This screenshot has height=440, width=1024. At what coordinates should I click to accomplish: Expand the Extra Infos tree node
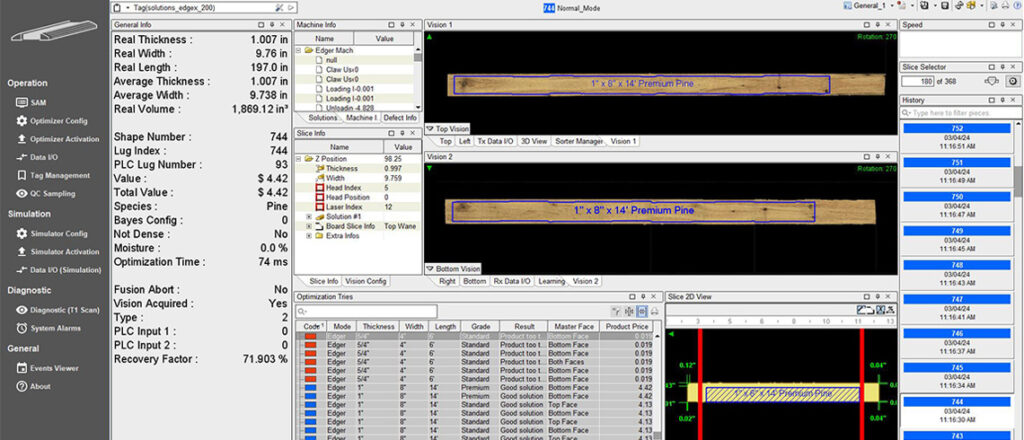coord(309,236)
